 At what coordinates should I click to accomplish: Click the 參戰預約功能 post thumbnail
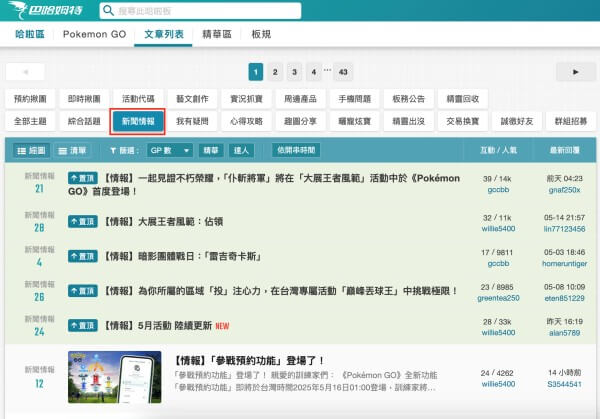point(115,377)
